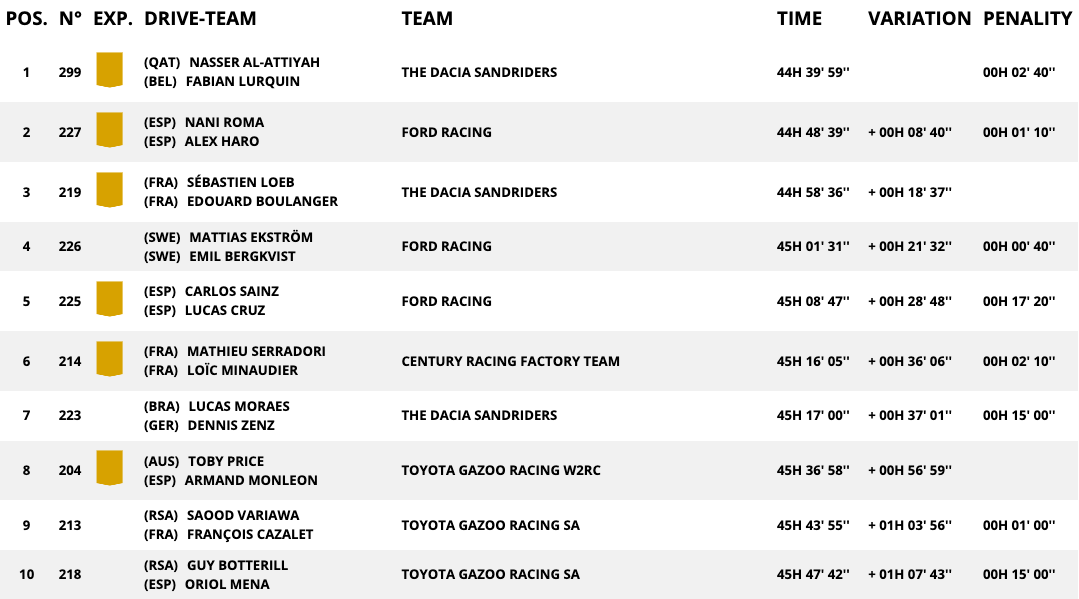Image resolution: width=1079 pixels, height=599 pixels.
Task: Click the PENALITY column header
Action: [1027, 18]
